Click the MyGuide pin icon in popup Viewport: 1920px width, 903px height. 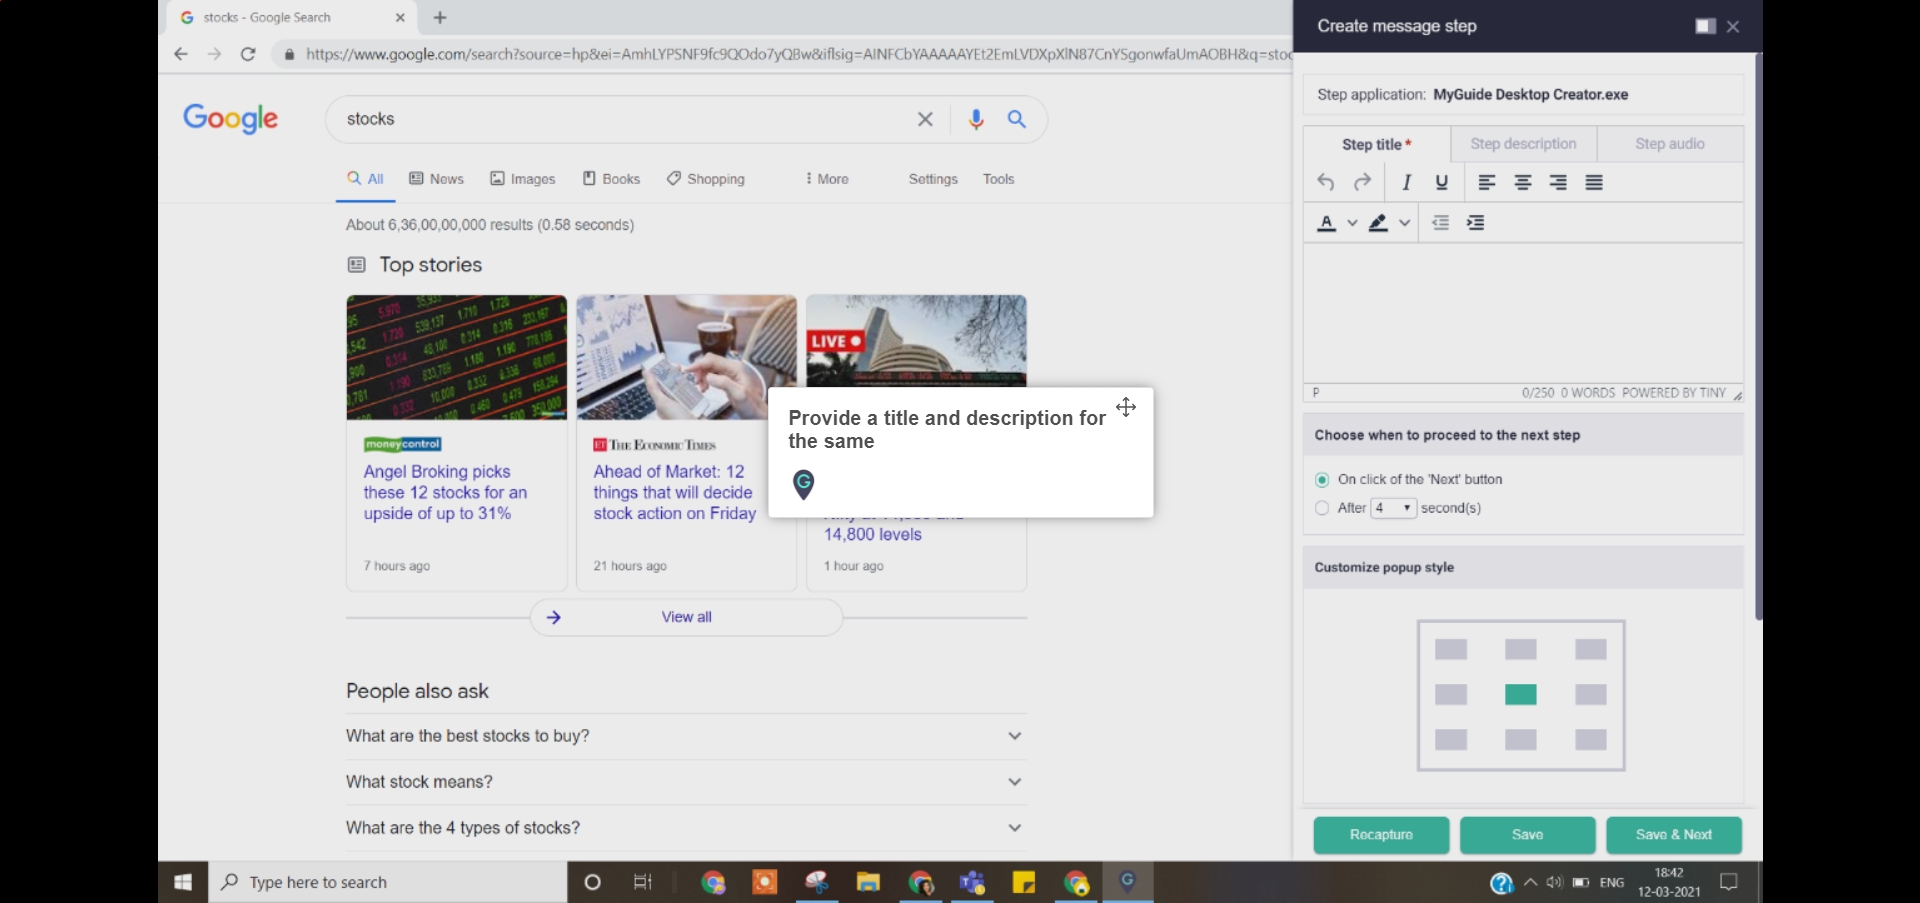tap(803, 485)
